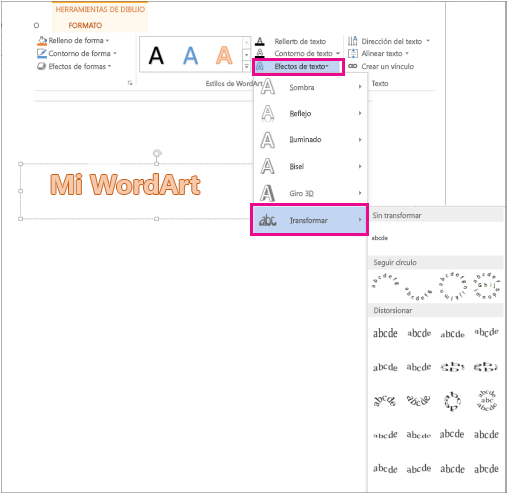Select the no-transform abcde option

click(x=380, y=238)
